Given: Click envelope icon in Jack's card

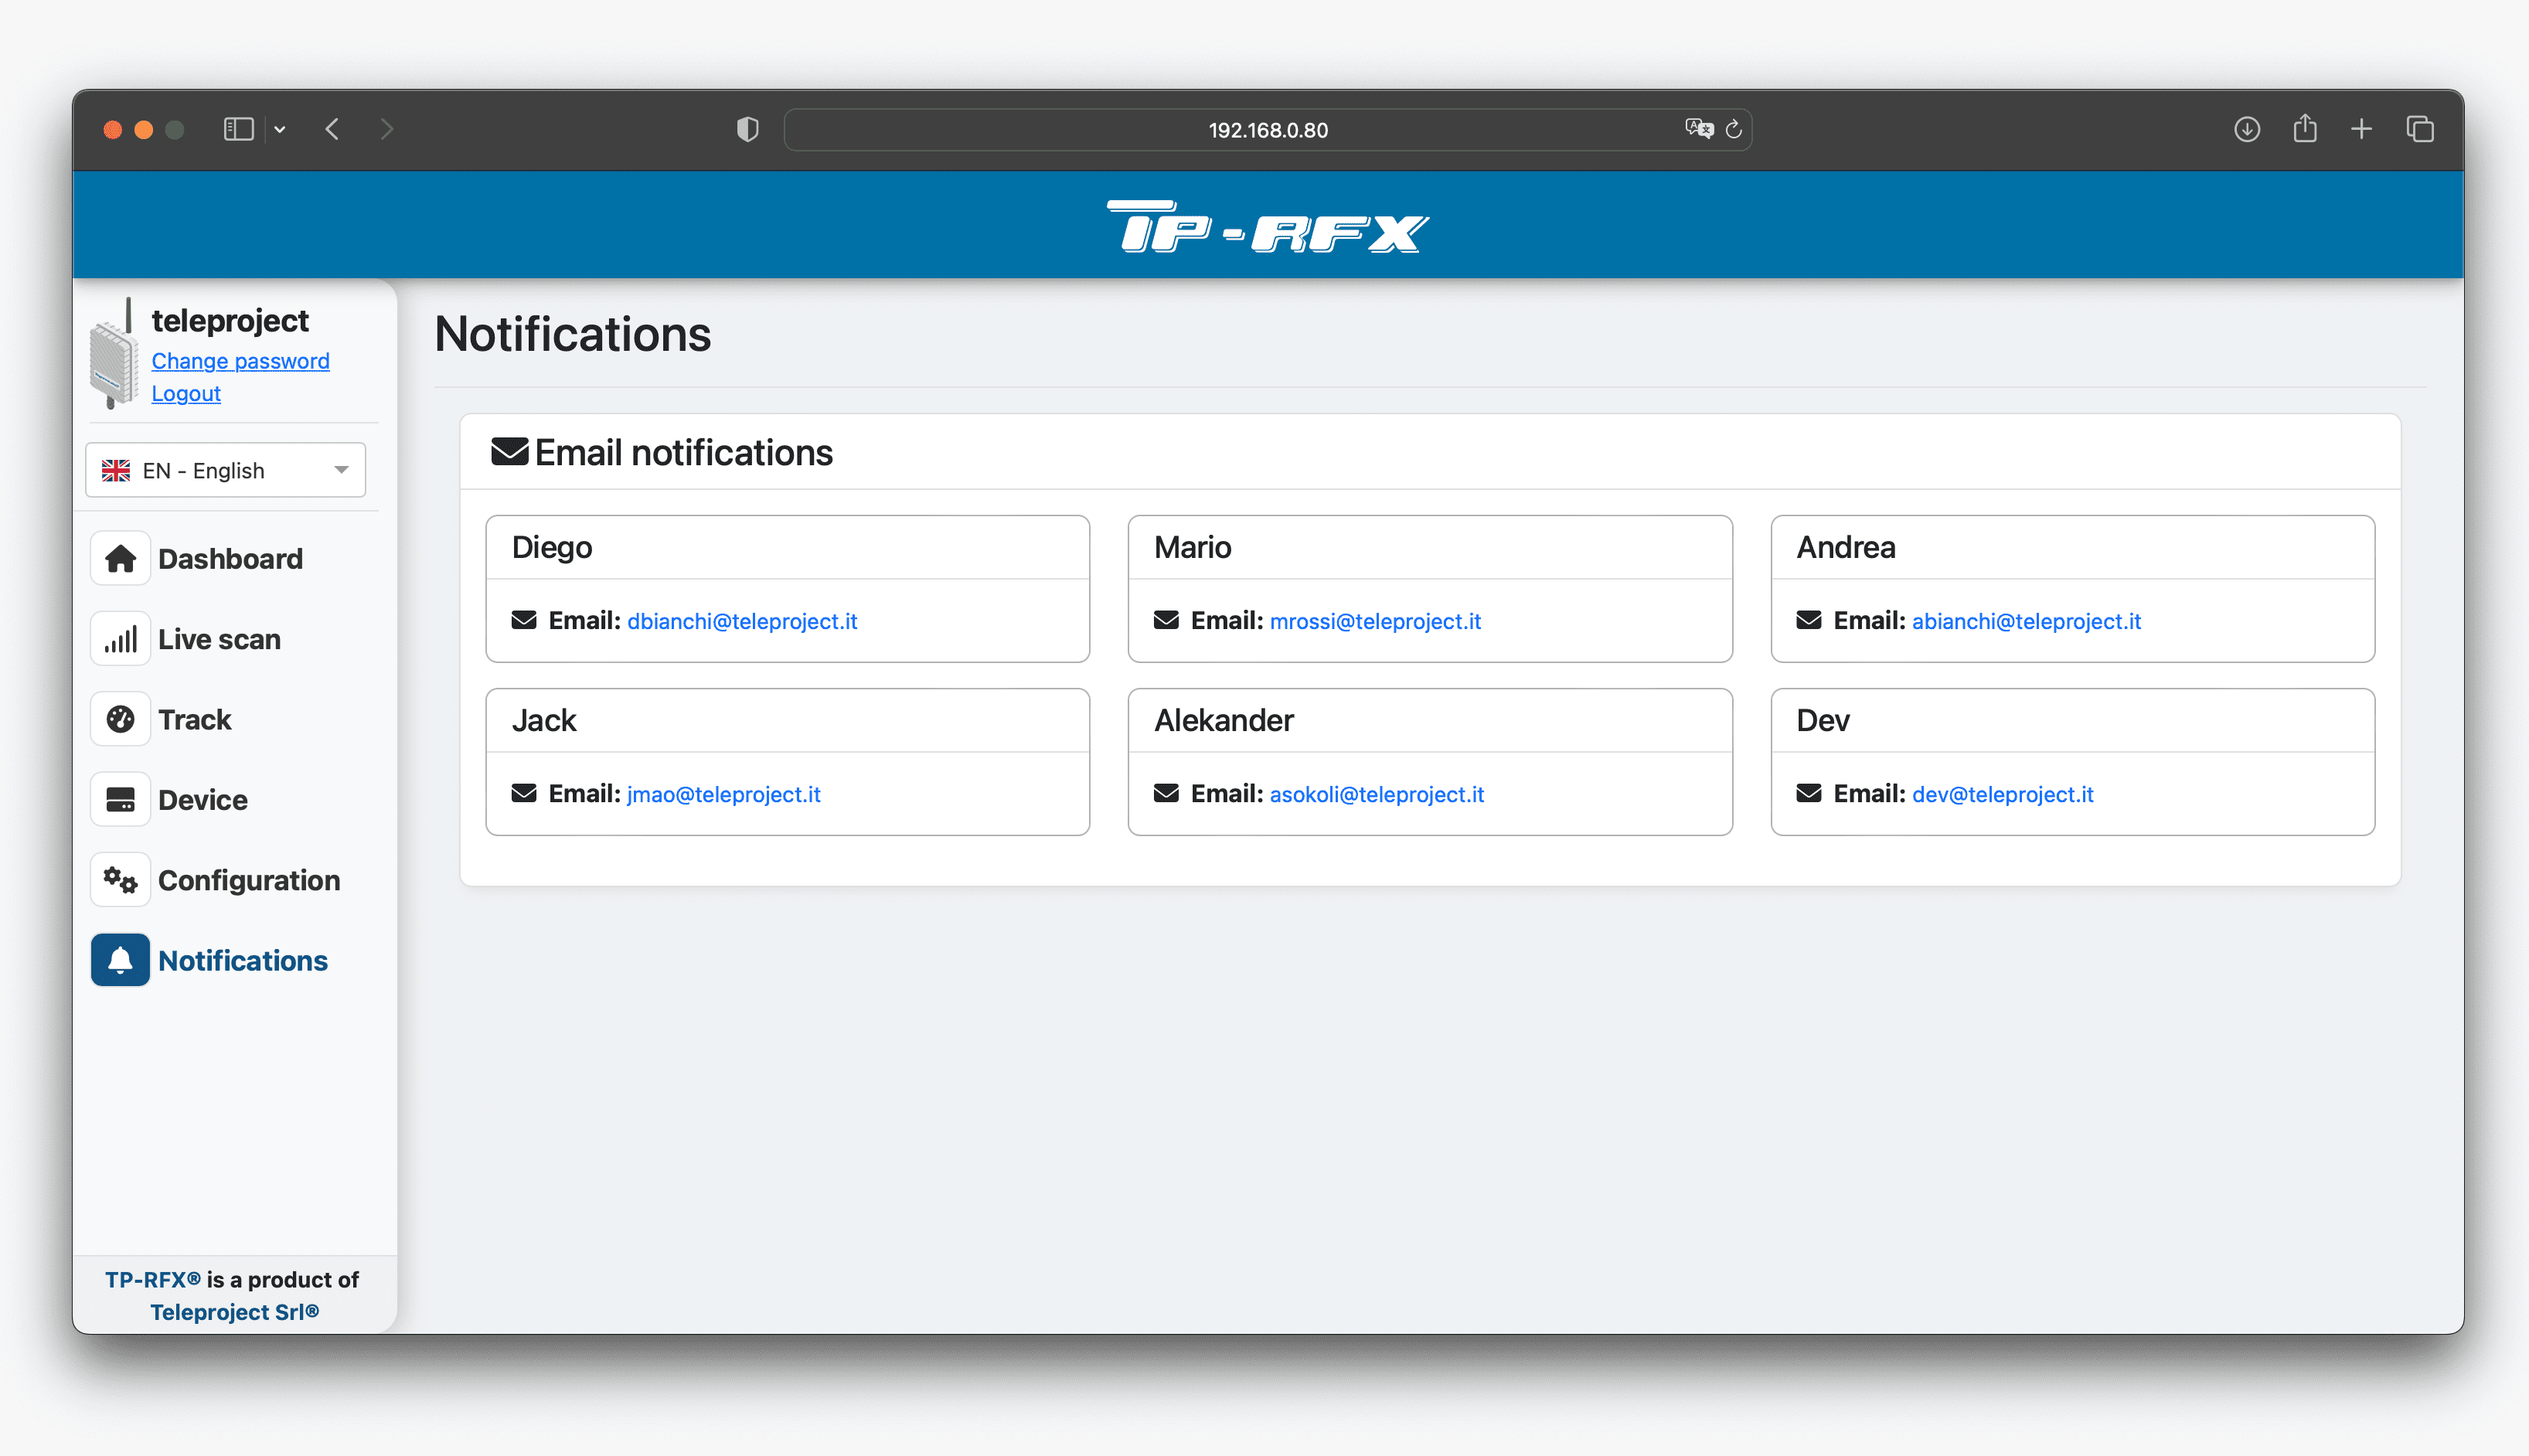Looking at the screenshot, I should point(524,793).
